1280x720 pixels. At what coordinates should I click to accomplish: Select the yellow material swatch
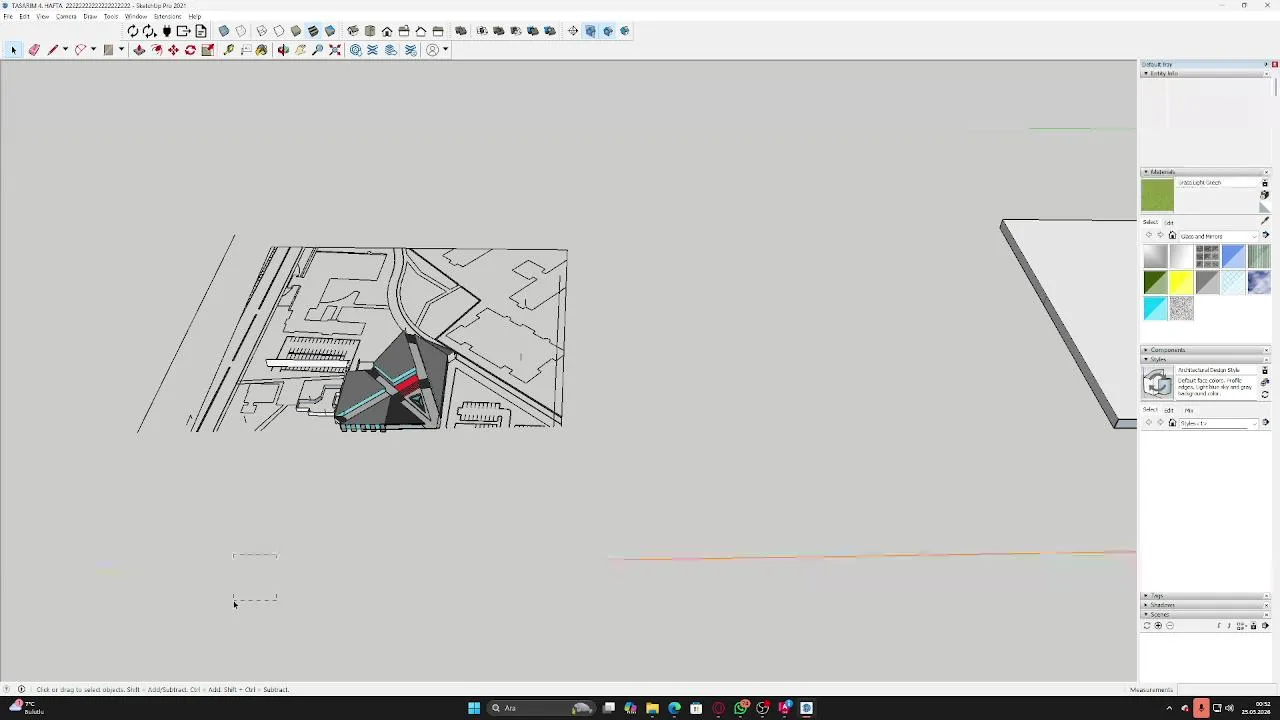click(1181, 283)
